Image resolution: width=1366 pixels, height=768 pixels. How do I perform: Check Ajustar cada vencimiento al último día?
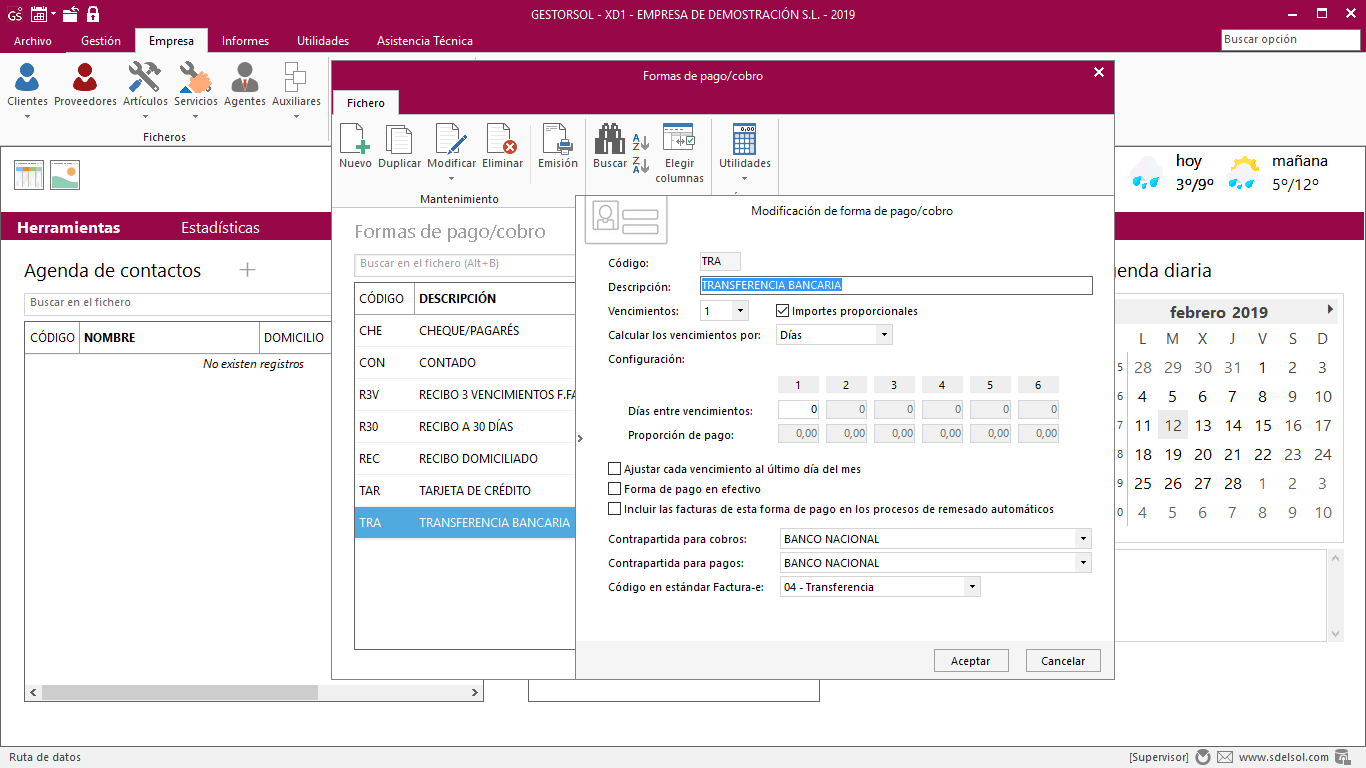coord(615,469)
